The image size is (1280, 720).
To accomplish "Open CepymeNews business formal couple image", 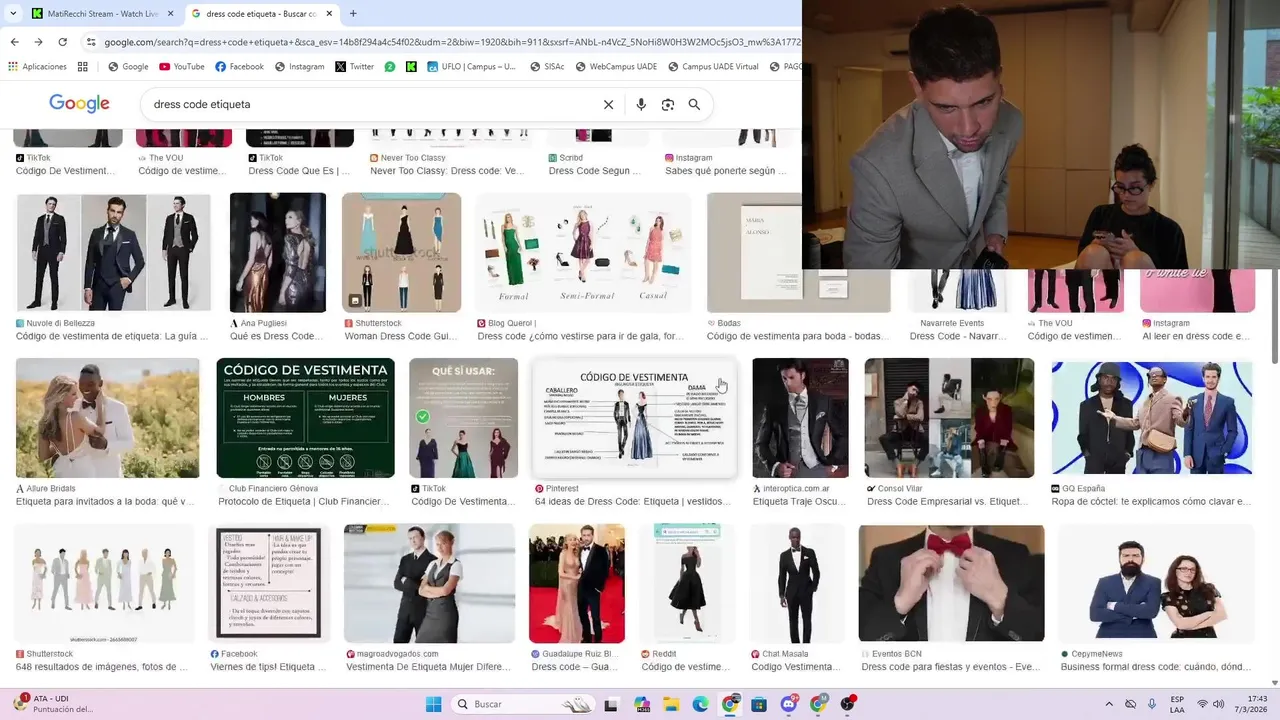I will point(1157,583).
